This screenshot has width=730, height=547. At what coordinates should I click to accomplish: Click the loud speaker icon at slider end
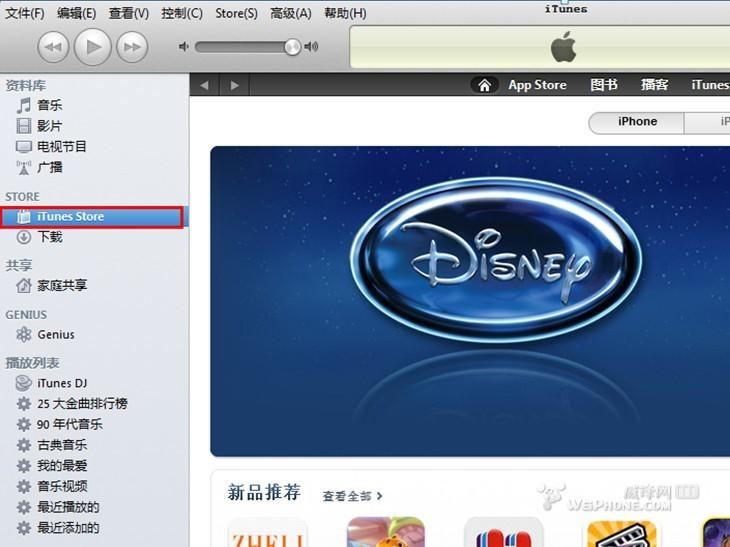point(311,47)
